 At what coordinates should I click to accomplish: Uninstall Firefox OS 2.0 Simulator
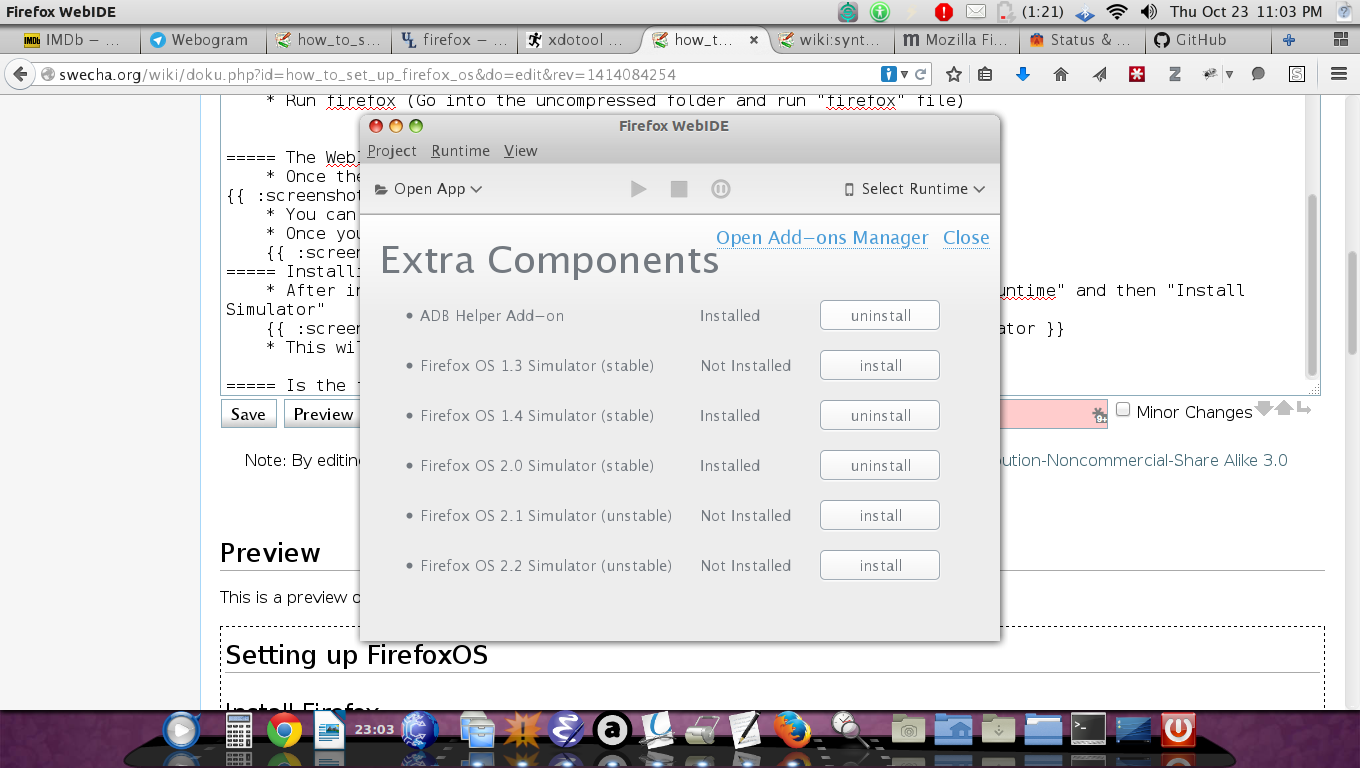(880, 465)
